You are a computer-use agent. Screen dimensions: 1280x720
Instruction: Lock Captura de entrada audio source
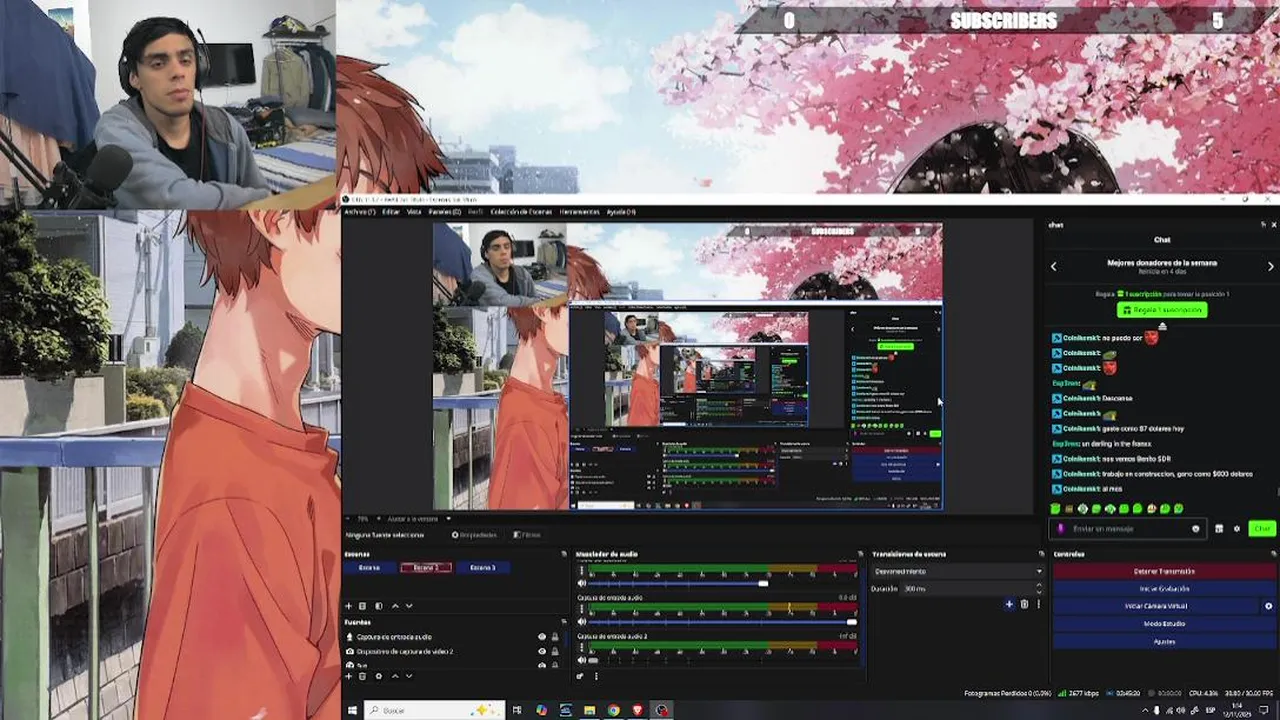(555, 637)
